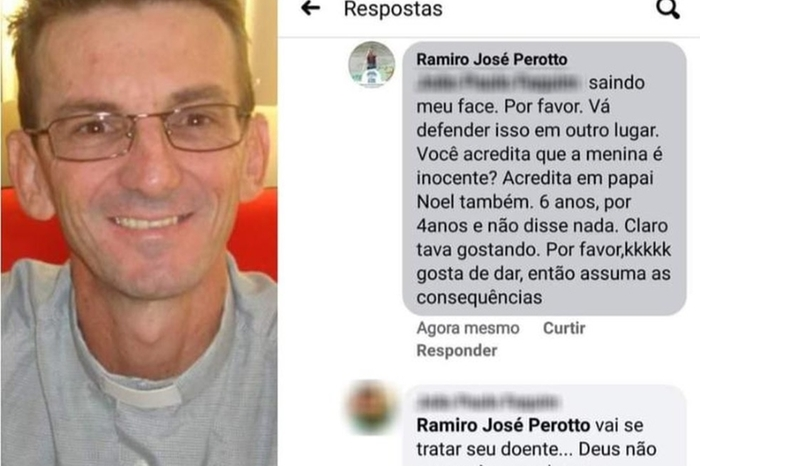Select the bold name mention before "vai se"
Viewport: 800px width, 467px height.
click(503, 425)
